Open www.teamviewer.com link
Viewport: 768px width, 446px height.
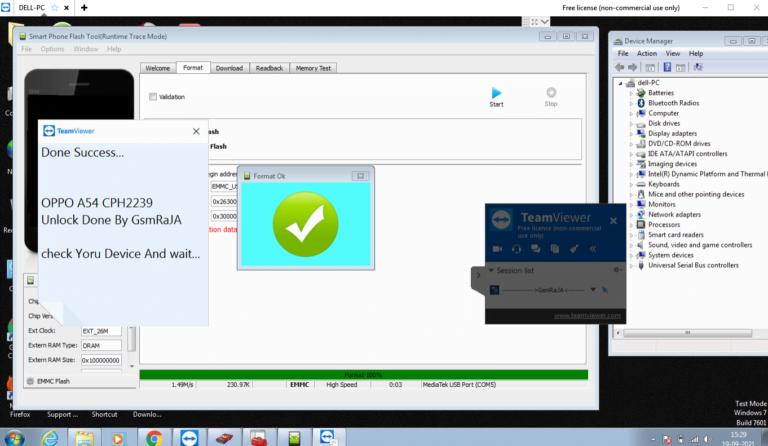(x=587, y=315)
